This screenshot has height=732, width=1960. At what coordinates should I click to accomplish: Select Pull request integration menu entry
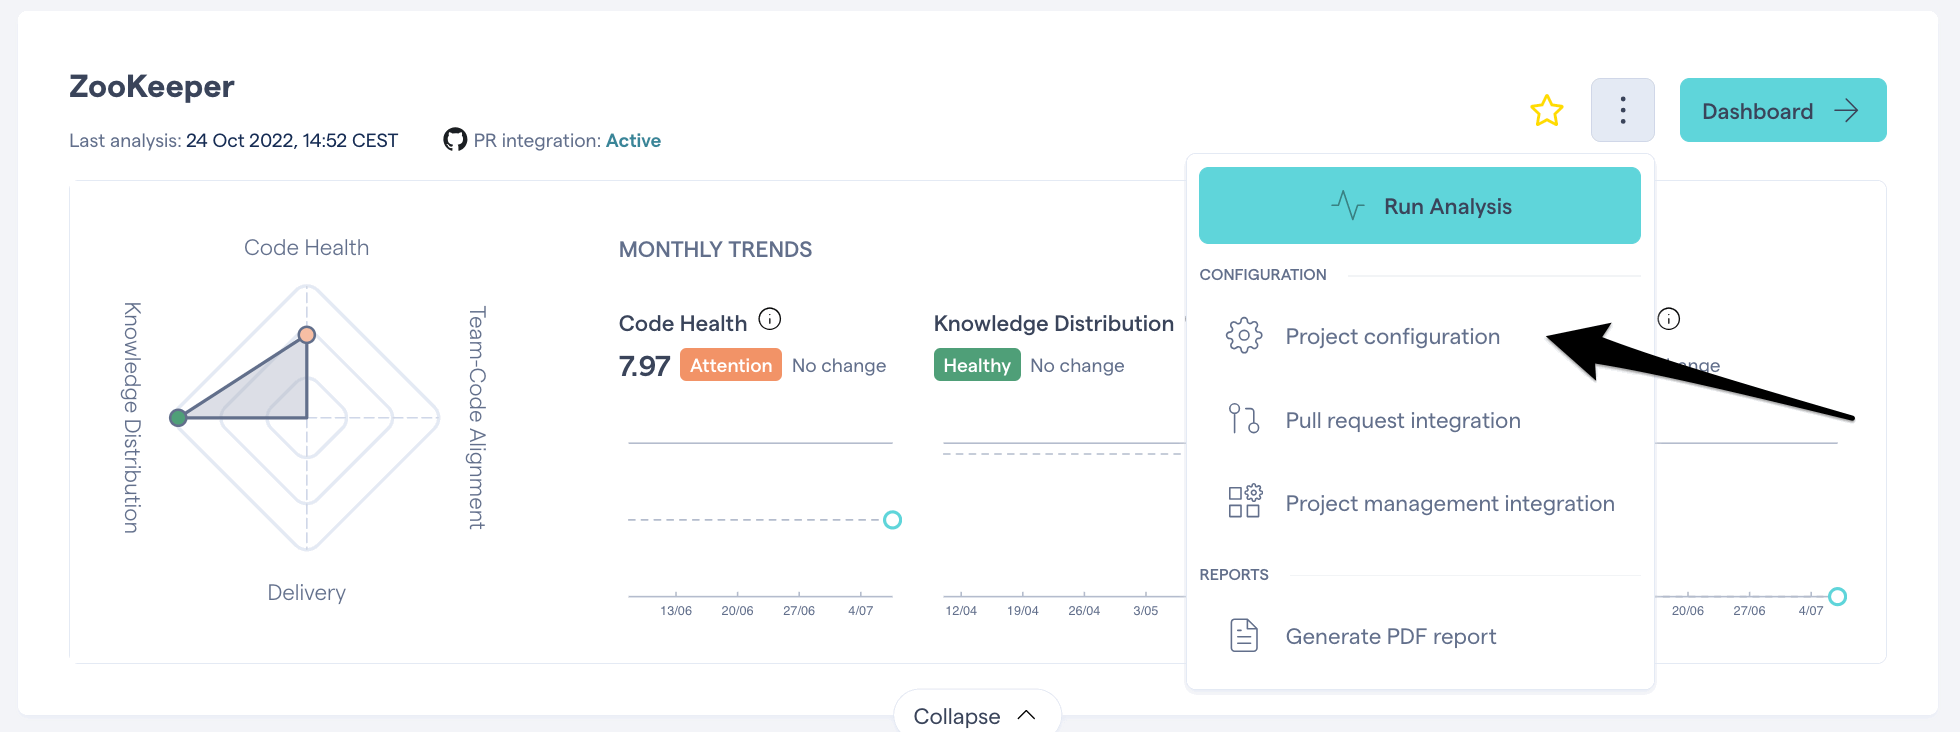(x=1419, y=420)
